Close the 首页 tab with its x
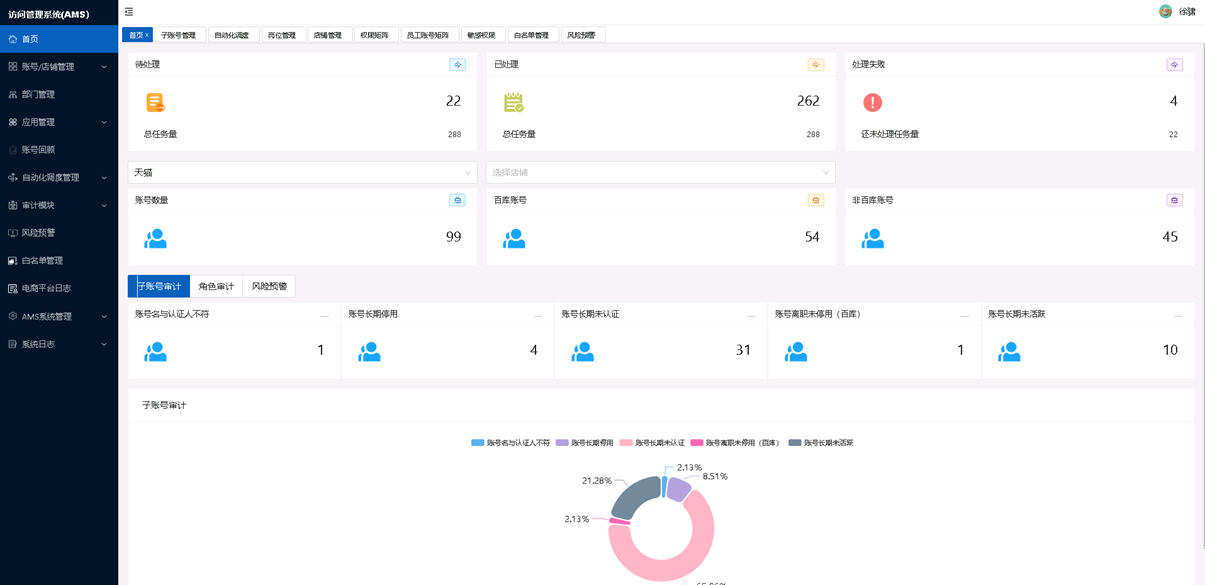1205x585 pixels. point(147,35)
